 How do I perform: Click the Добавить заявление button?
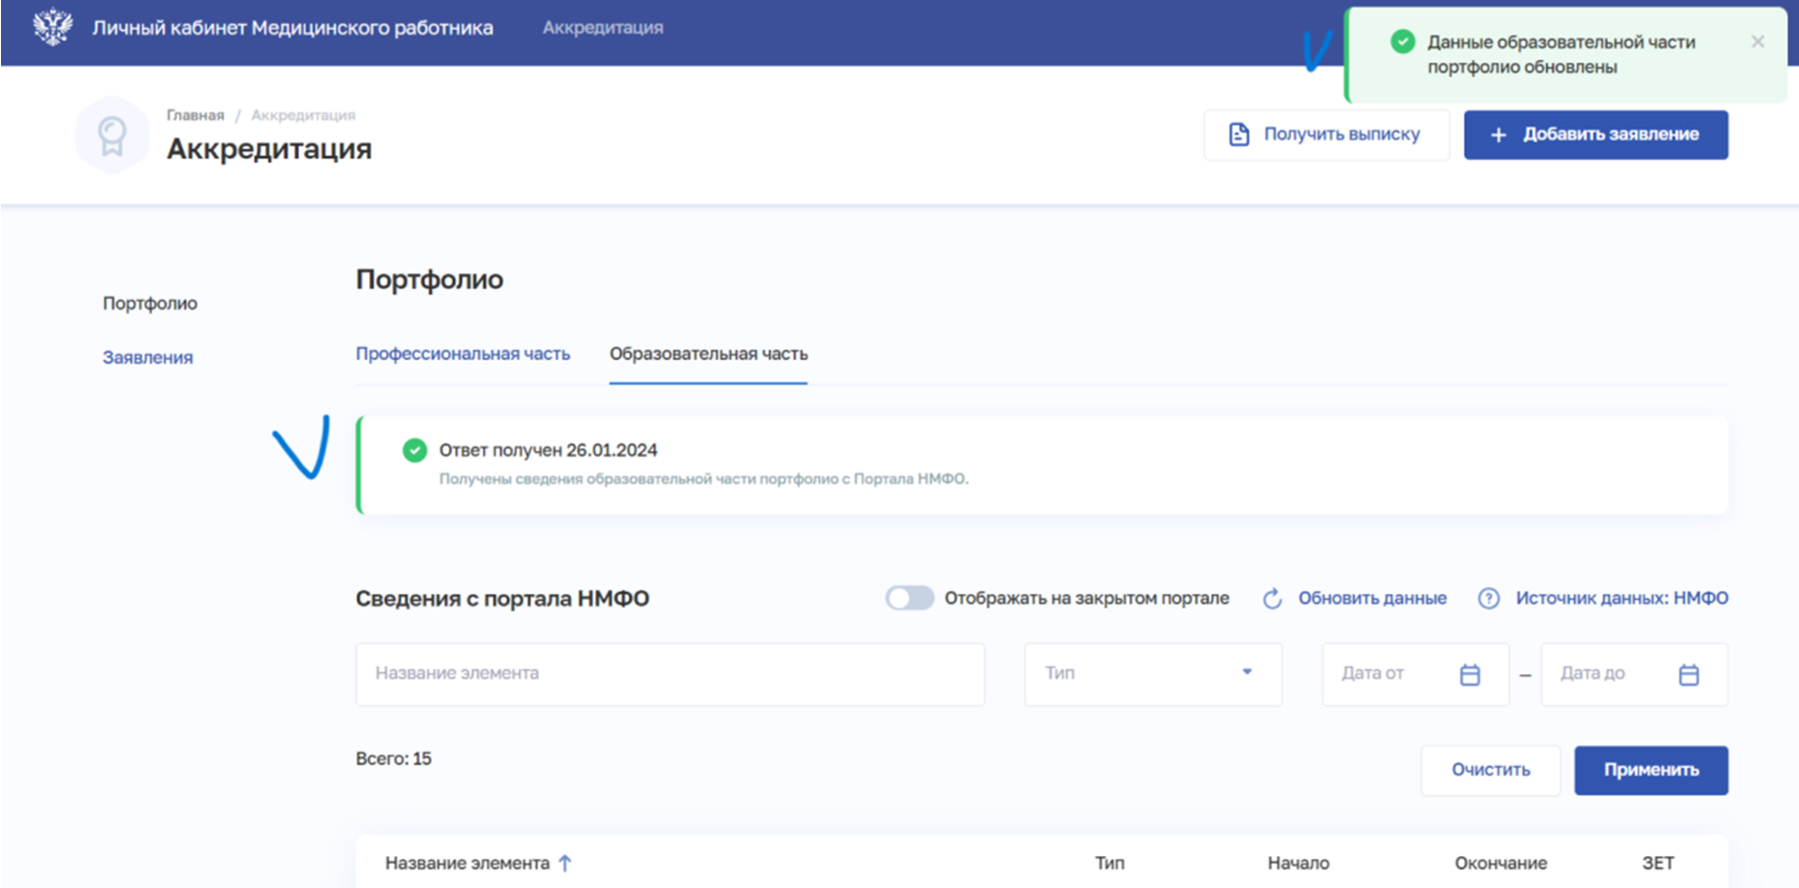(x=1596, y=135)
